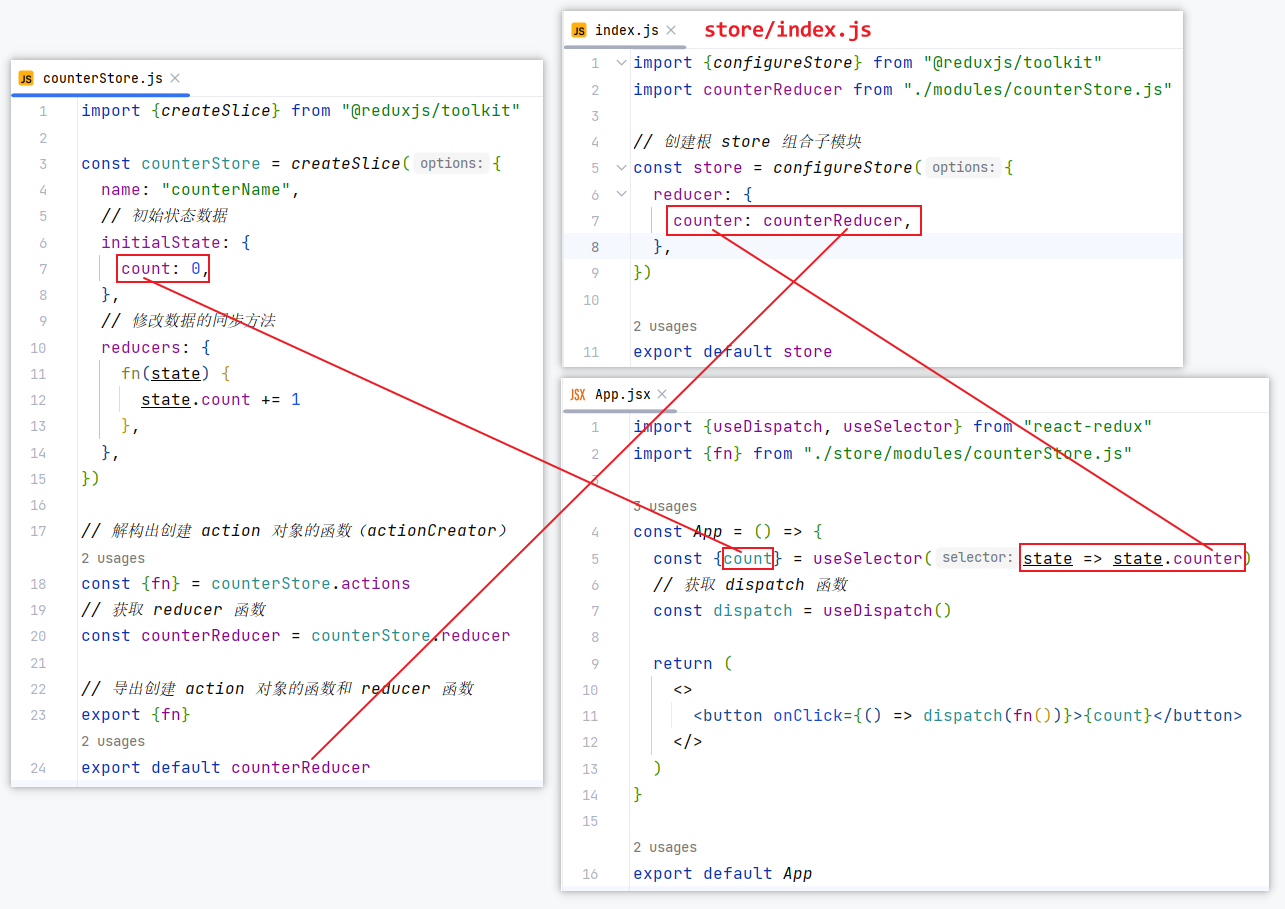Image resolution: width=1285 pixels, height=909 pixels.
Task: Click the JS file icon on counterStore.js tab
Action: coord(26,78)
